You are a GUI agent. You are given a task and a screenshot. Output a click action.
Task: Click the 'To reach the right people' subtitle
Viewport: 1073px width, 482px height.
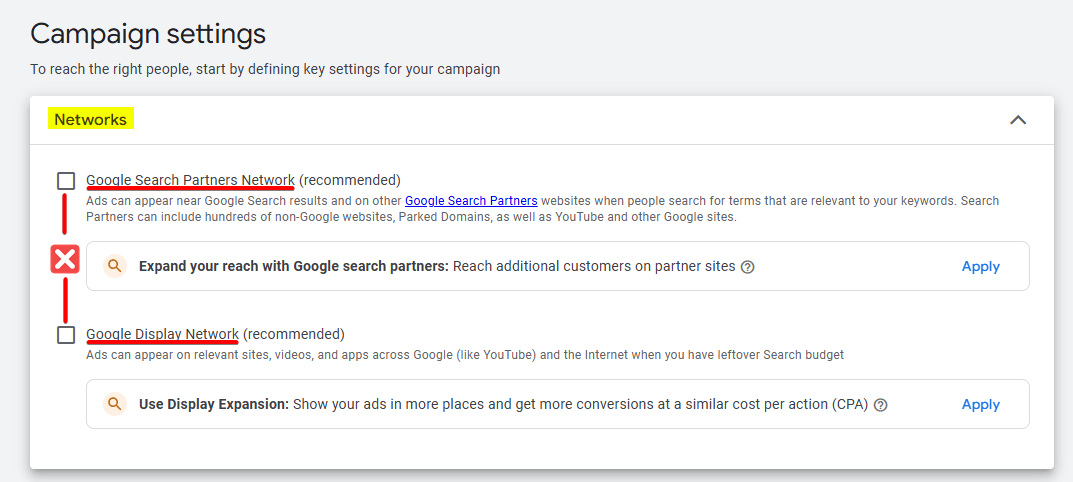[x=265, y=69]
